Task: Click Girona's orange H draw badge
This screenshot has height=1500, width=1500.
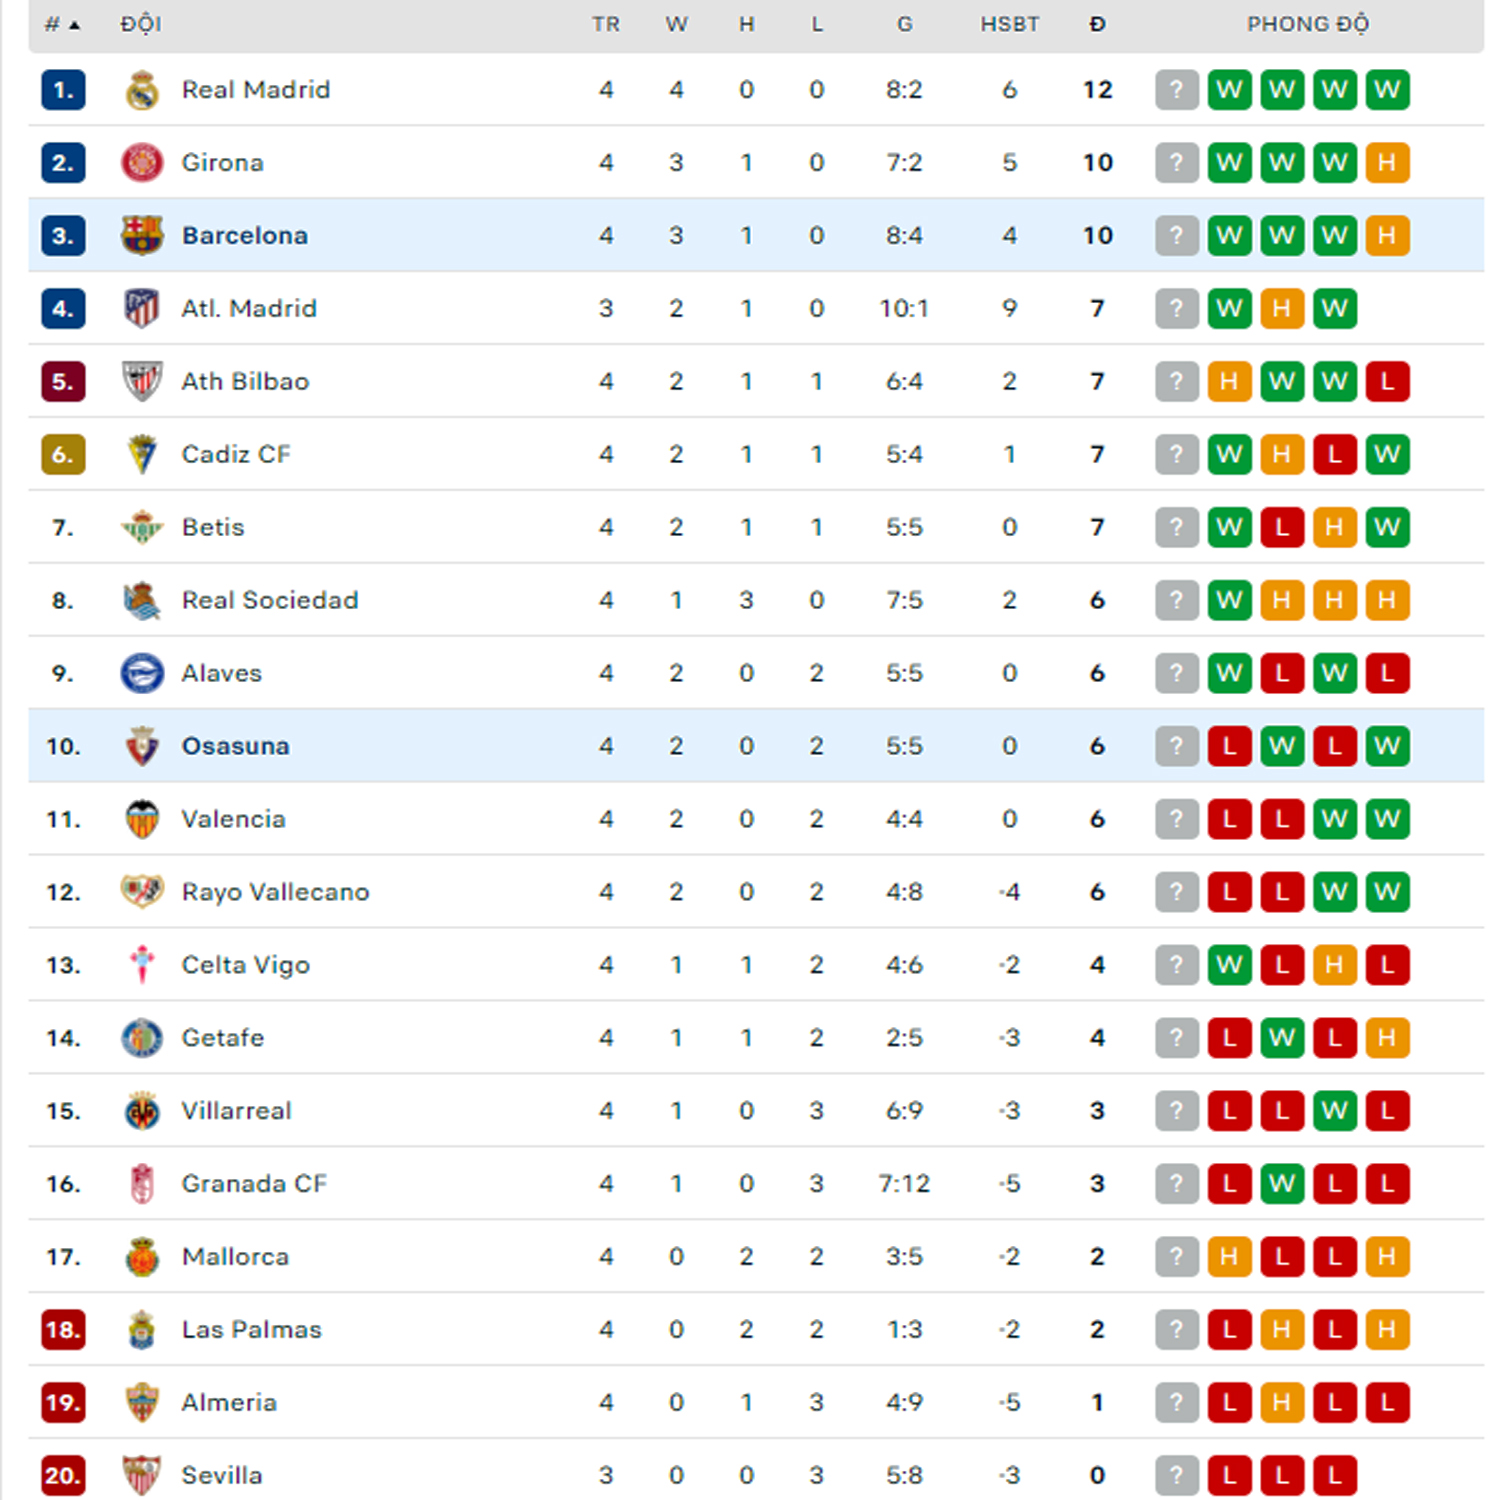Action: [x=1387, y=163]
